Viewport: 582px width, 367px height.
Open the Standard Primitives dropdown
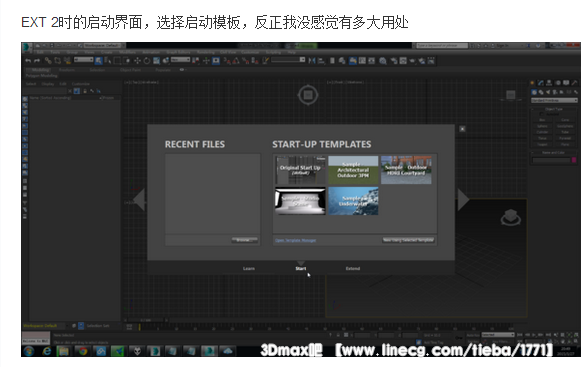click(554, 100)
